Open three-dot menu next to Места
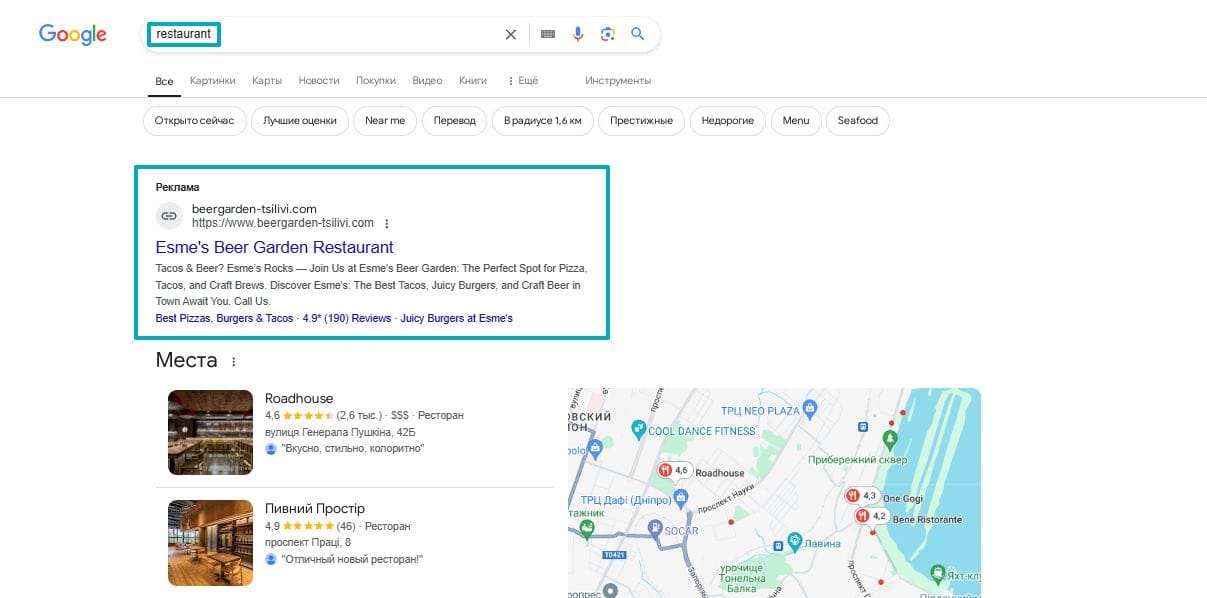Screen dimensions: 1207x598 234,362
